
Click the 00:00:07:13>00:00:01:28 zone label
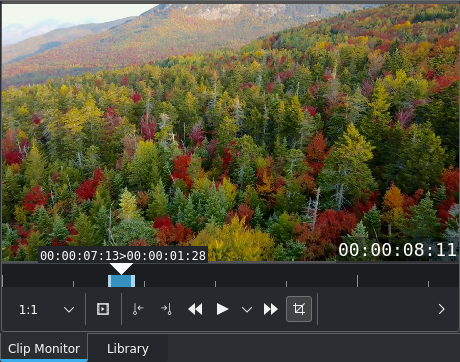point(123,256)
